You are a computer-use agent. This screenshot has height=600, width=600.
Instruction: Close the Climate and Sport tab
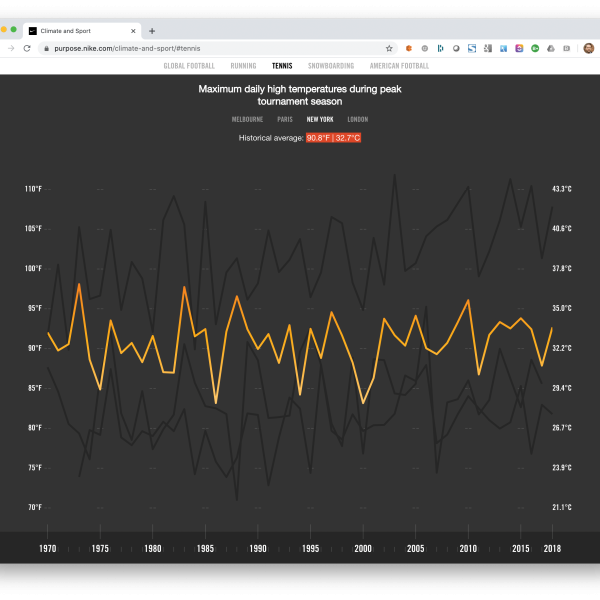tap(133, 31)
